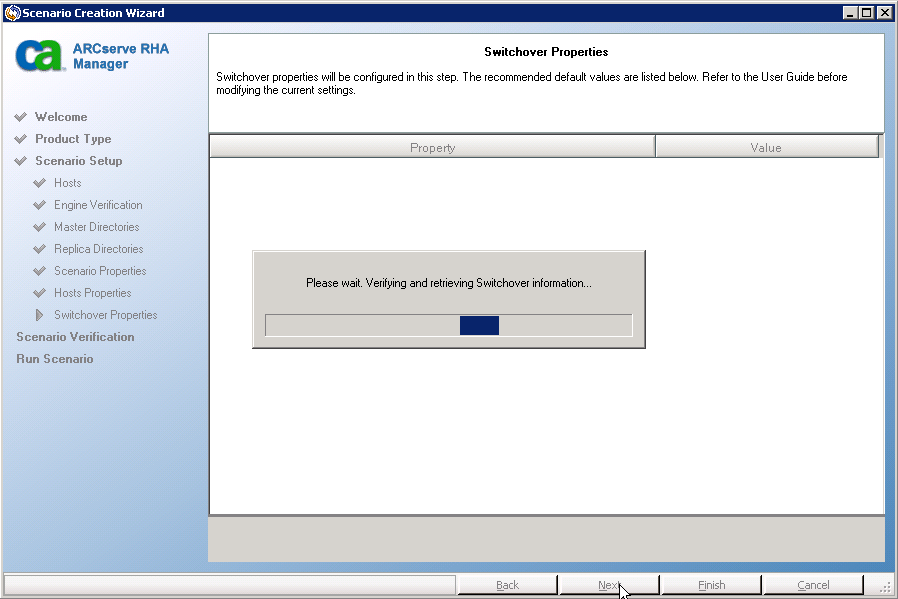Click the Finish button
This screenshot has height=599, width=898.
click(x=711, y=585)
